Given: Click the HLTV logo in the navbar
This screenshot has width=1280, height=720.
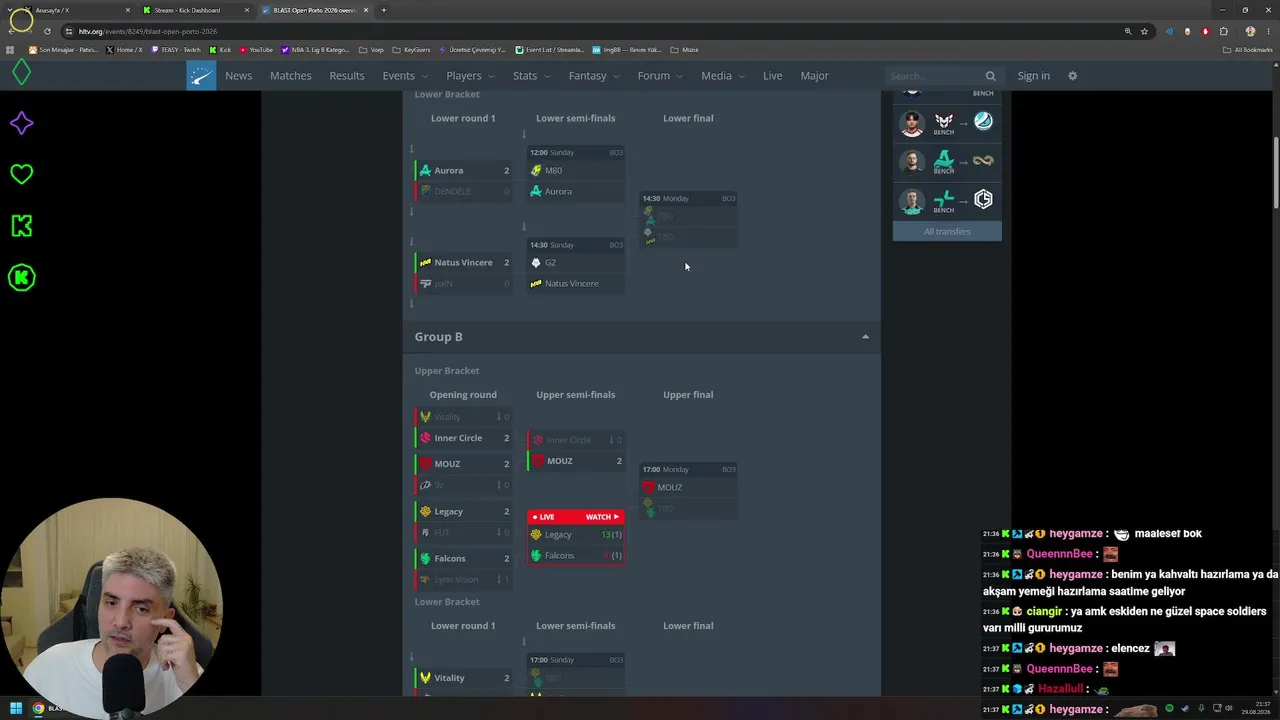Looking at the screenshot, I should [x=201, y=76].
